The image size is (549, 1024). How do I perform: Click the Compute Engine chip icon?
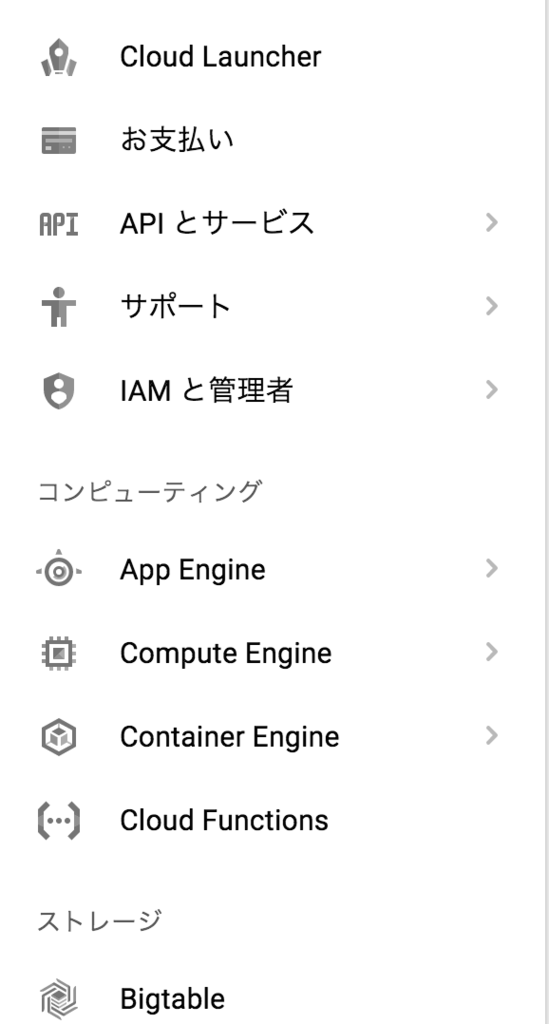(59, 653)
